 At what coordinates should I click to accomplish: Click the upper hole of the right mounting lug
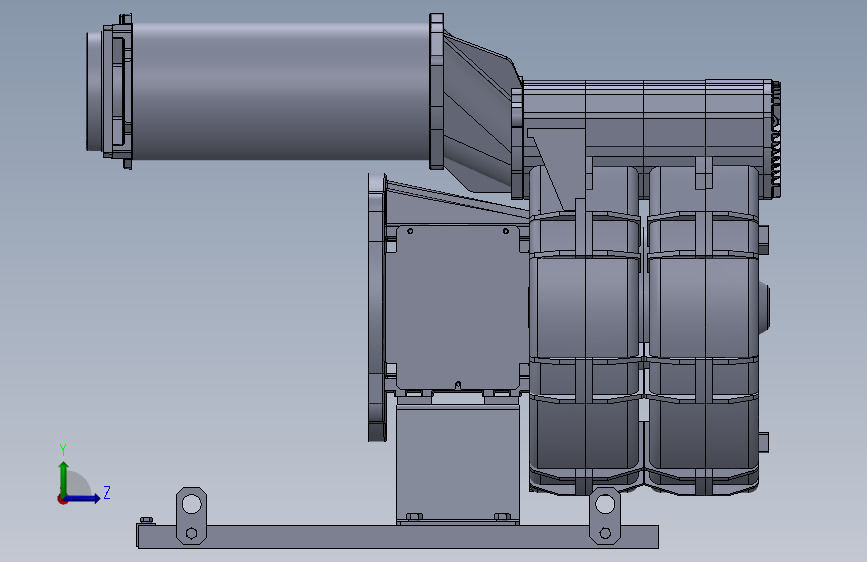pos(604,504)
